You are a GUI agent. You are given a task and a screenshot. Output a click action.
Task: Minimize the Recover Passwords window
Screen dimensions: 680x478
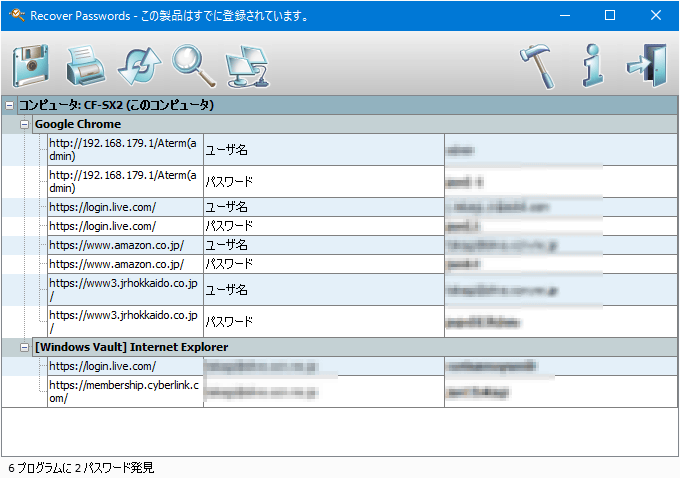pyautogui.click(x=565, y=16)
